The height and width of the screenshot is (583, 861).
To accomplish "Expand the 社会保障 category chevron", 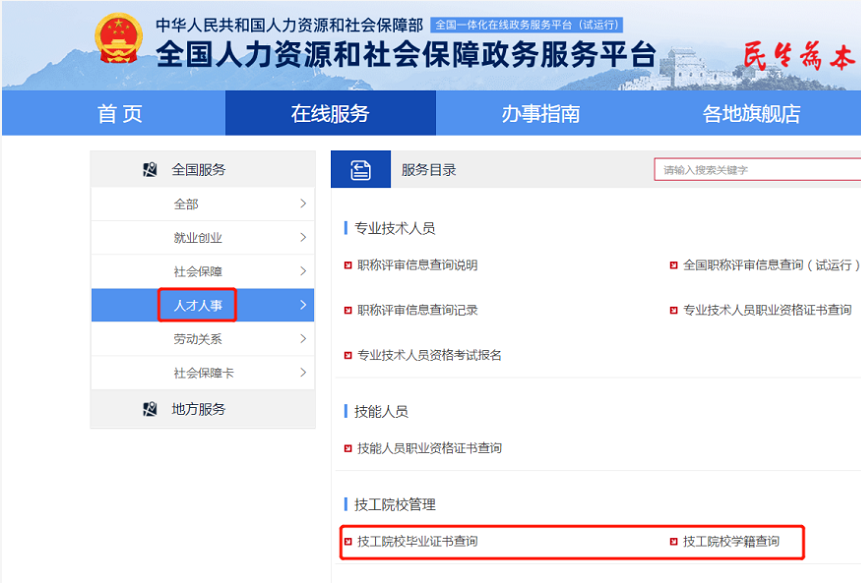I will tap(303, 271).
